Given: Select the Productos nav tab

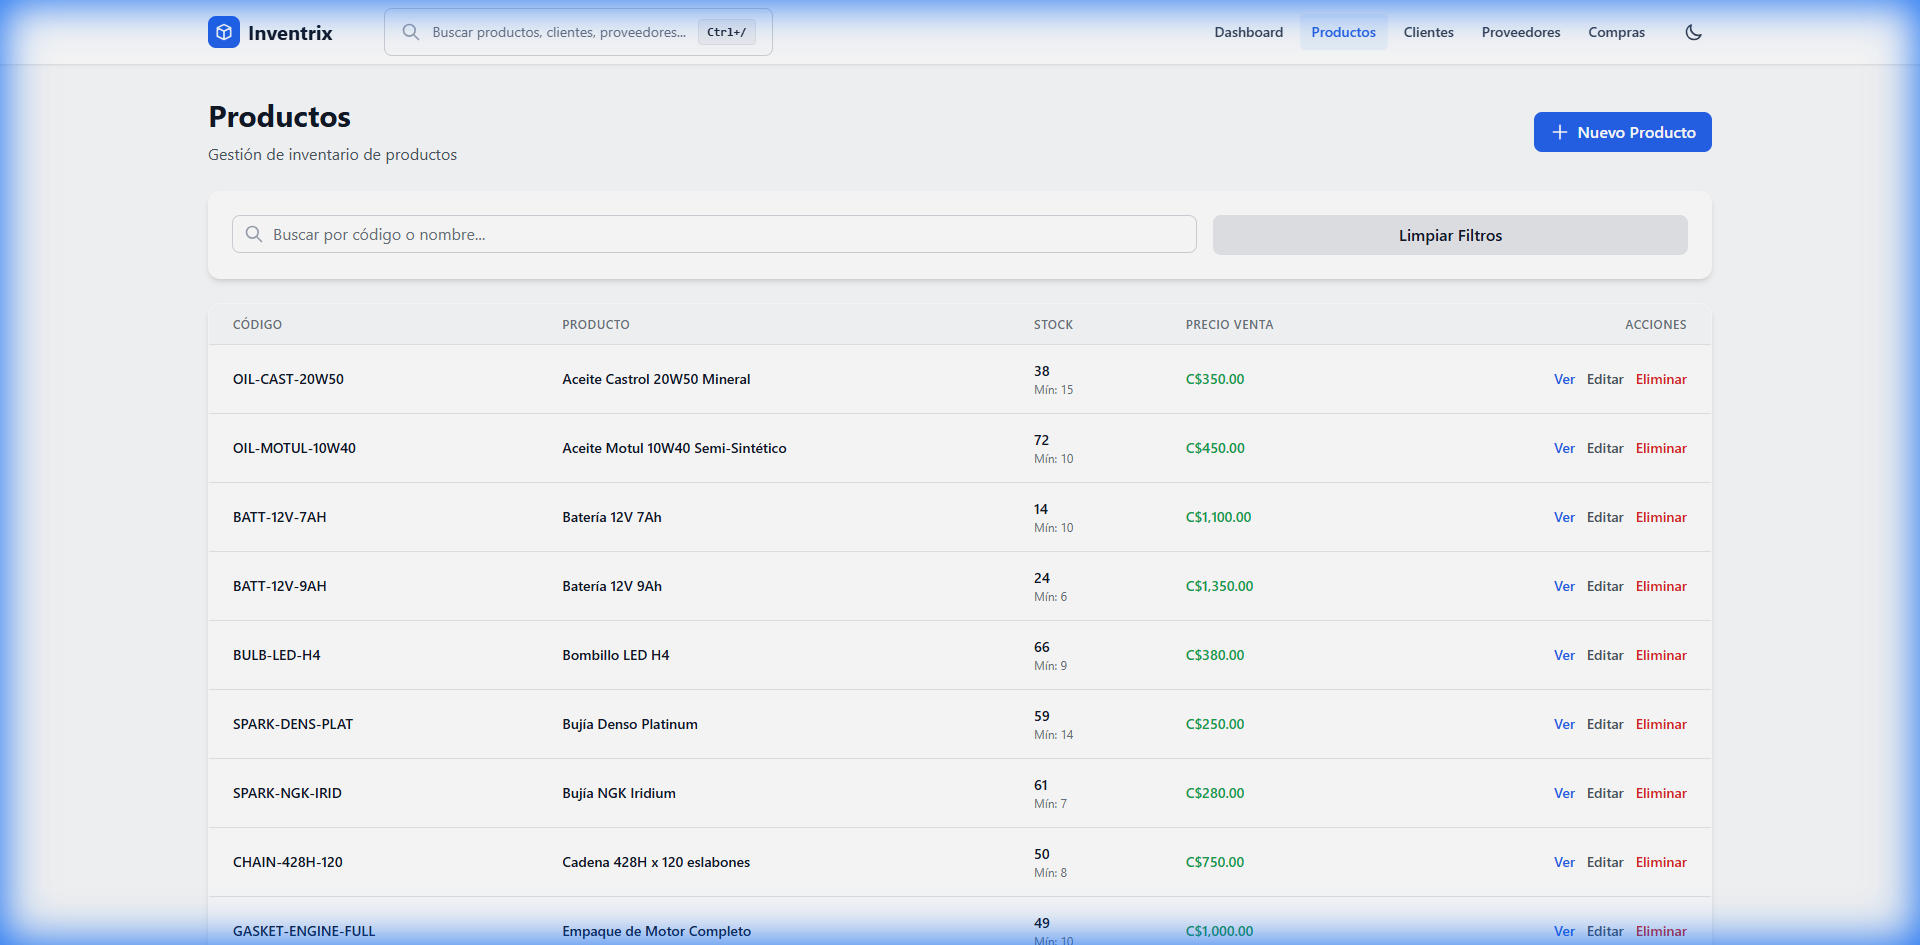Looking at the screenshot, I should 1343,32.
